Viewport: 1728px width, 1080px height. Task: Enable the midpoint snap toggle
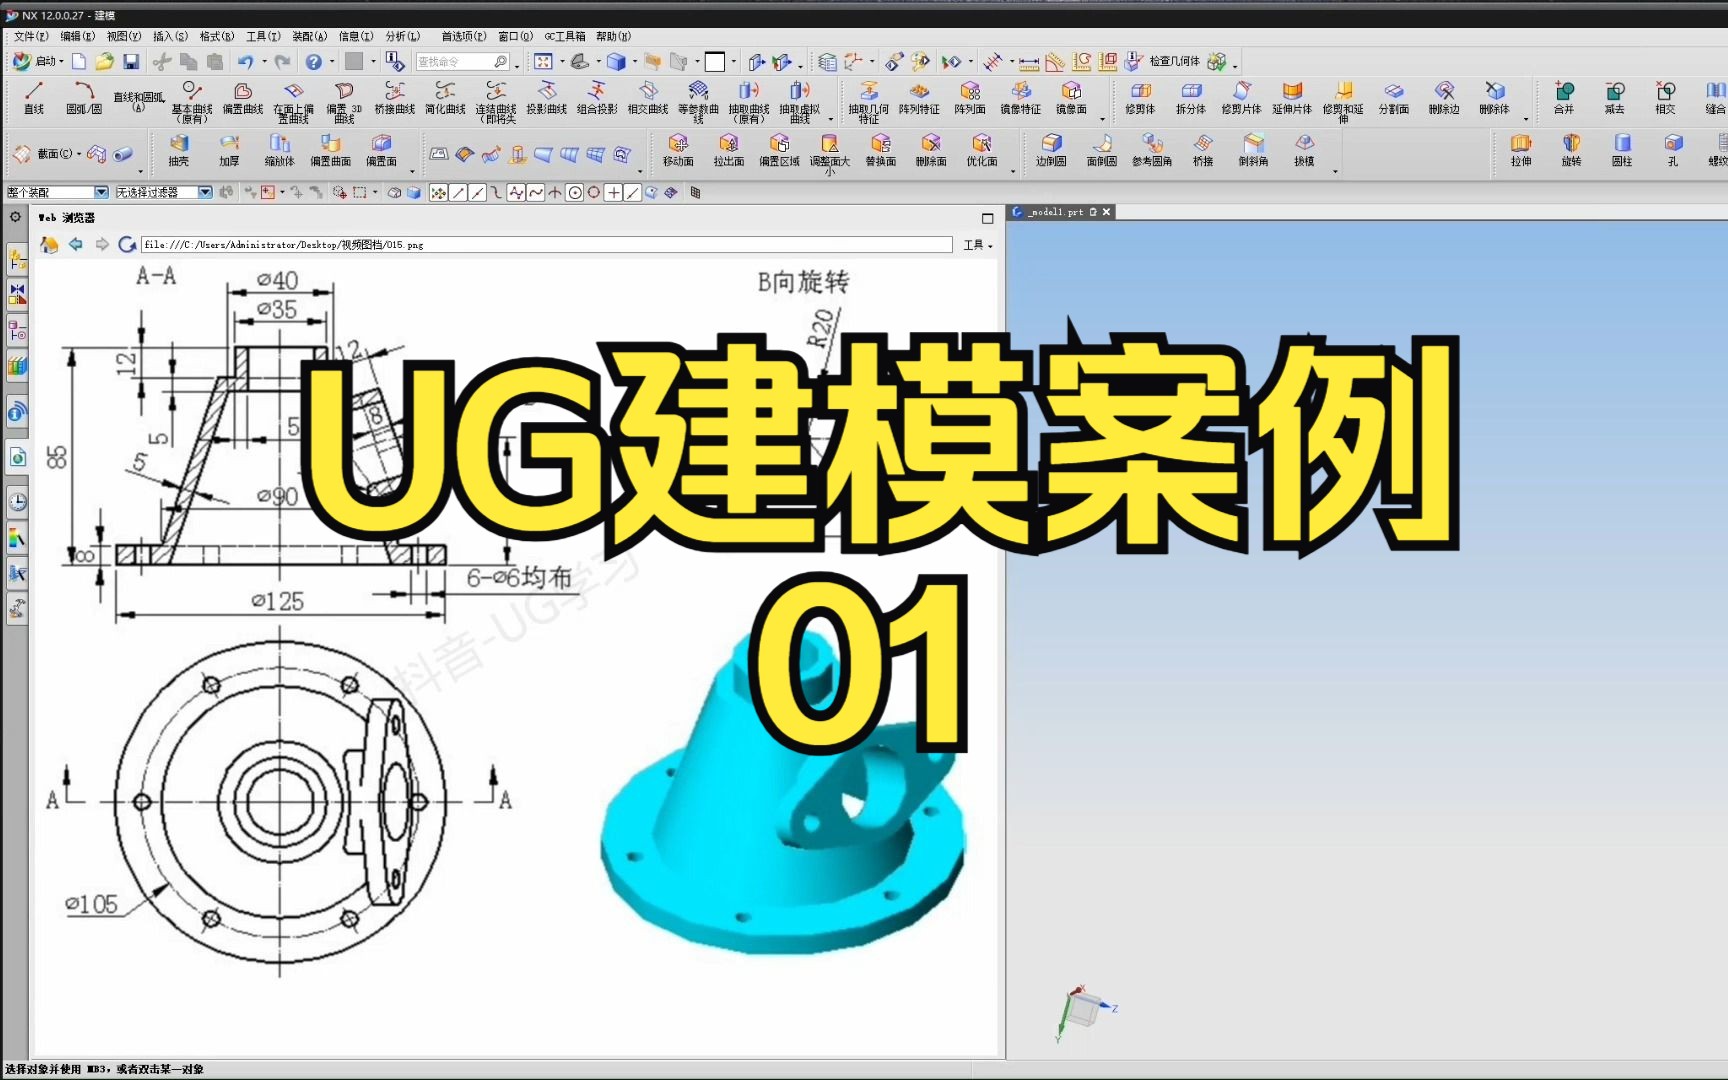(477, 193)
